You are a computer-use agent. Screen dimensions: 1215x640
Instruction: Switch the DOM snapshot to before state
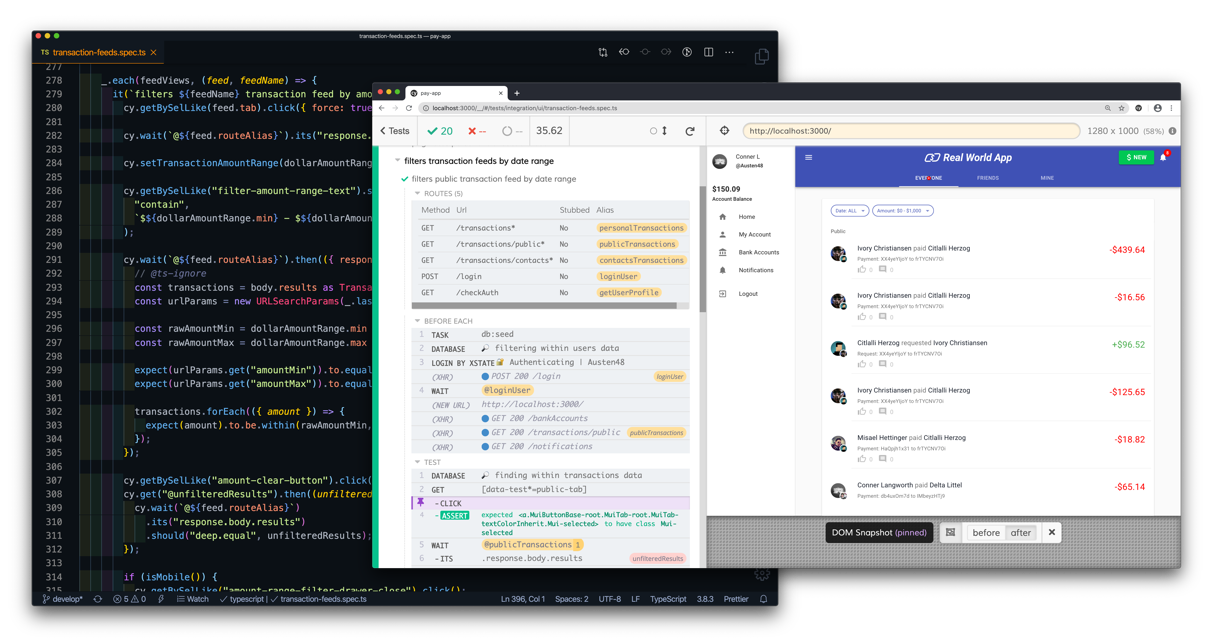(x=985, y=532)
